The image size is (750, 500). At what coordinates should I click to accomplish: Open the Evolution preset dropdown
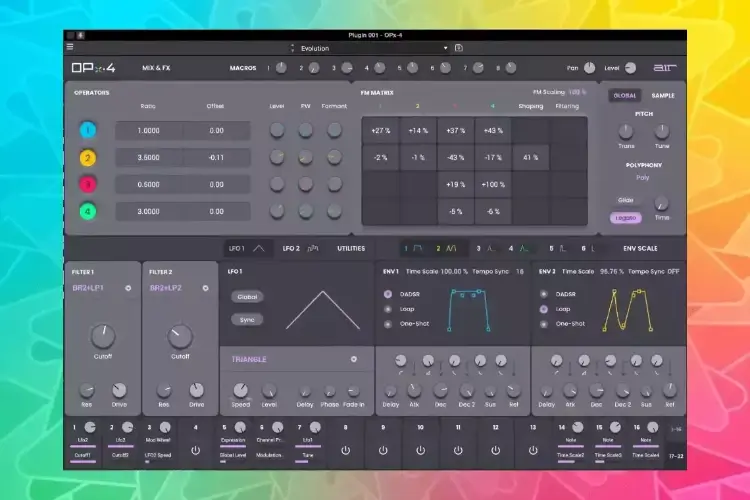click(373, 48)
